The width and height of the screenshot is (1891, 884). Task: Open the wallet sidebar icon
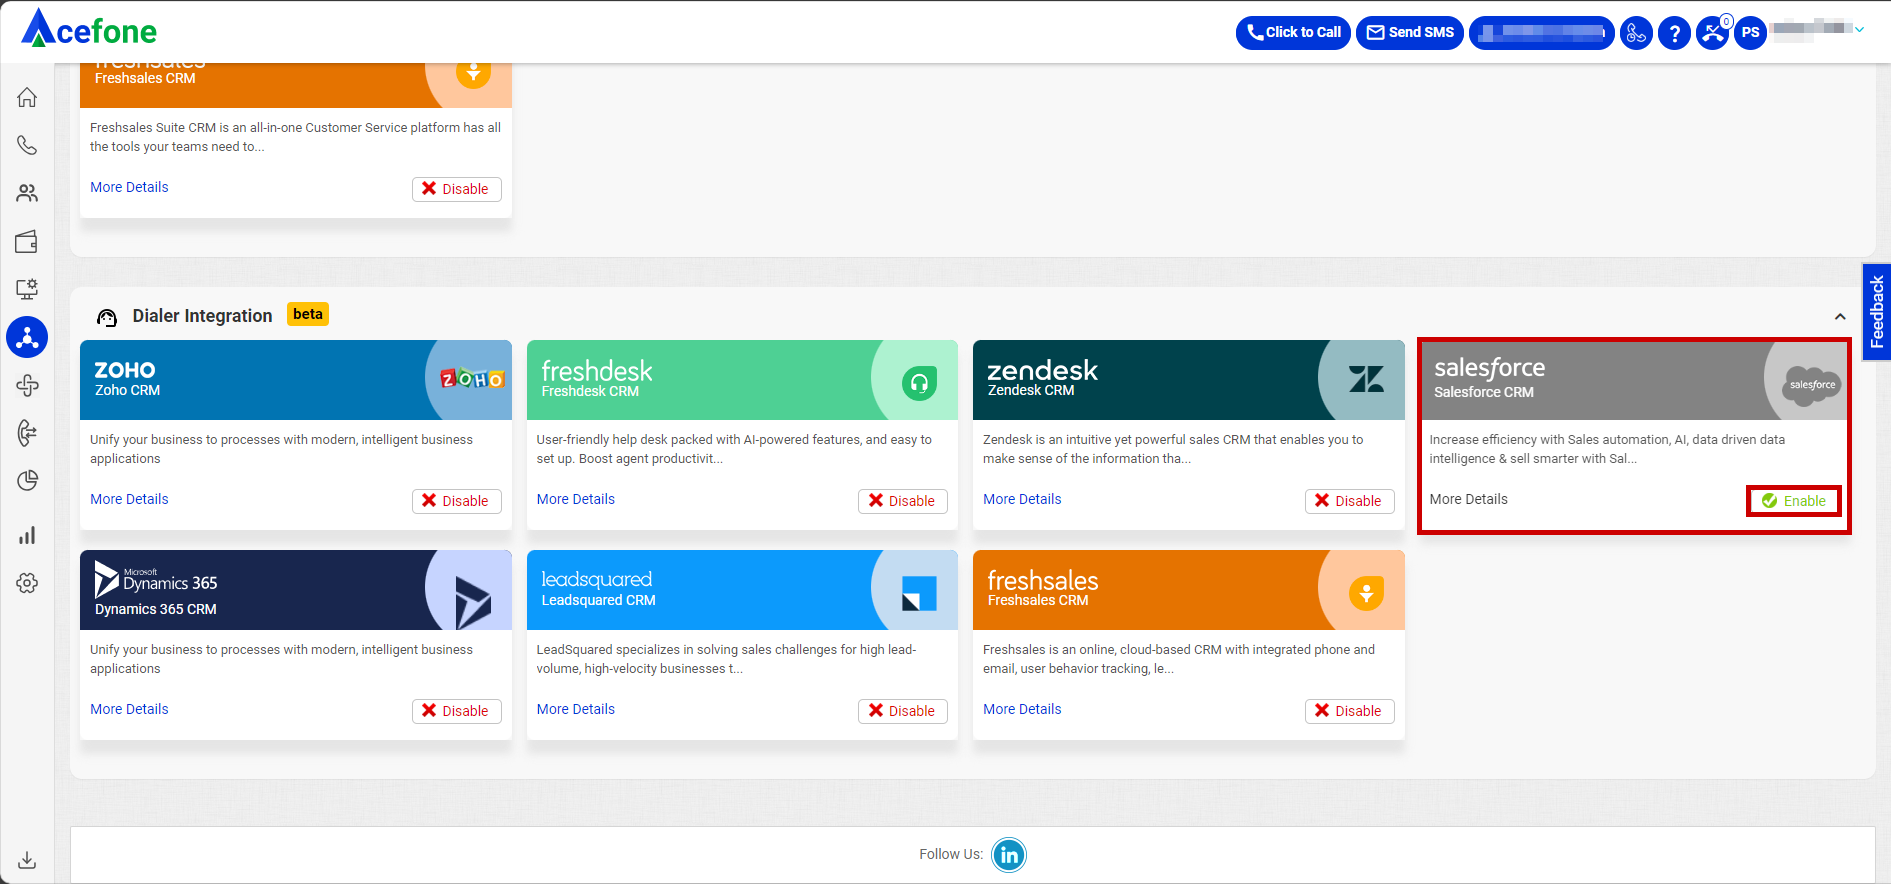[27, 241]
